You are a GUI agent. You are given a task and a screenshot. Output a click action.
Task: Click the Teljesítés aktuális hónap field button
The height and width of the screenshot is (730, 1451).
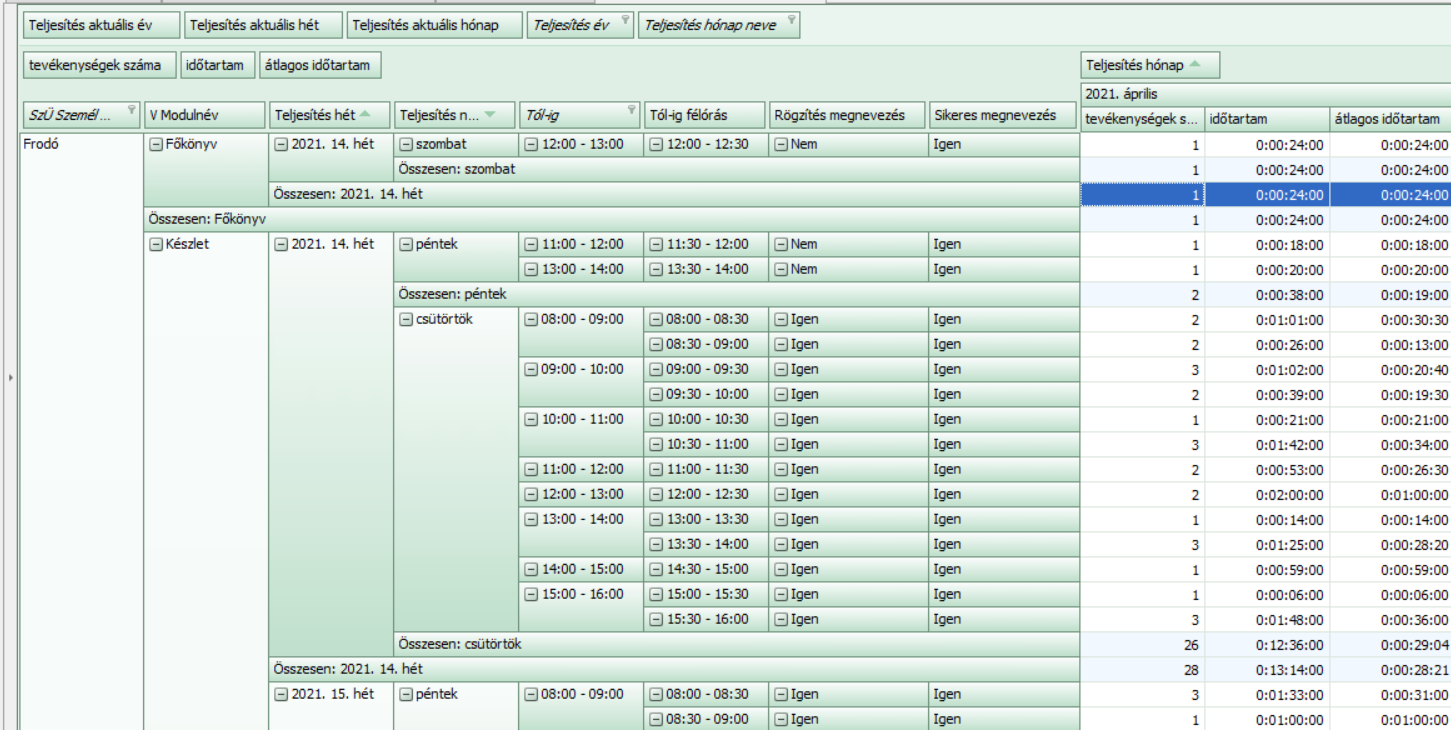[x=436, y=25]
